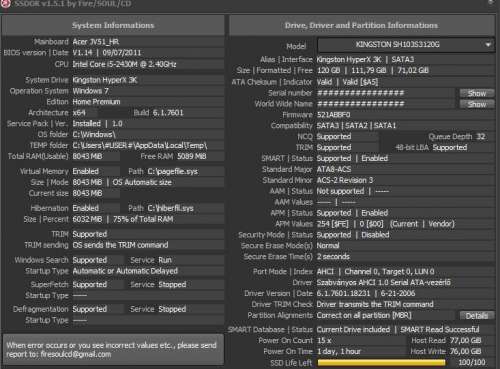Select OS folder C:\Windows\ value
500x369 pixels.
pyautogui.click(x=94, y=134)
